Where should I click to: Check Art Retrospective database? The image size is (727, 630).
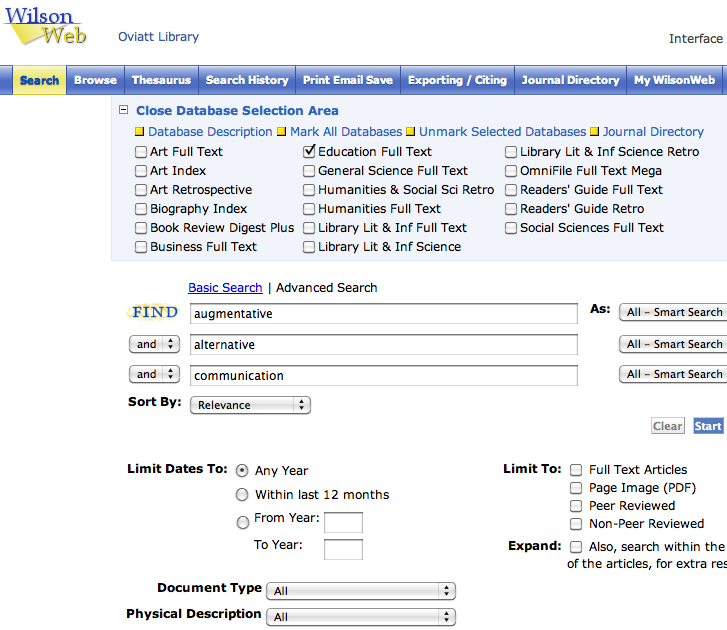[140, 190]
